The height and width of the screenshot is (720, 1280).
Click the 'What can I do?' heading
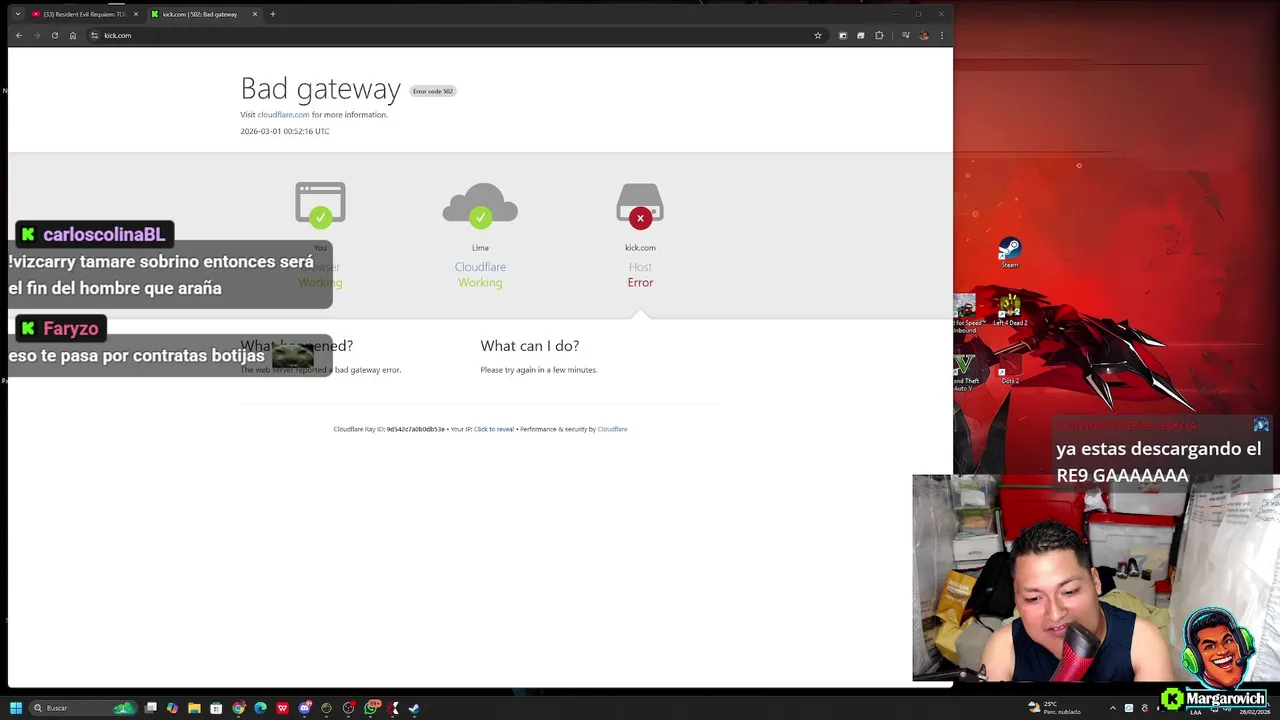(x=529, y=346)
